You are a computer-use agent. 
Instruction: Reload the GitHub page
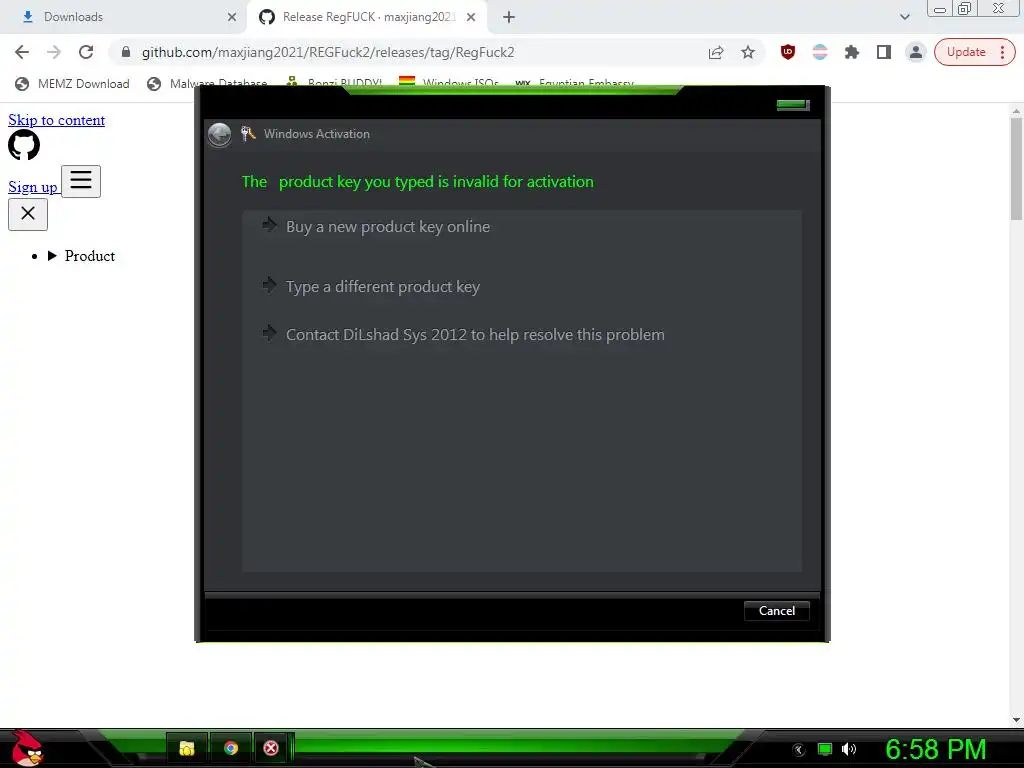(86, 52)
